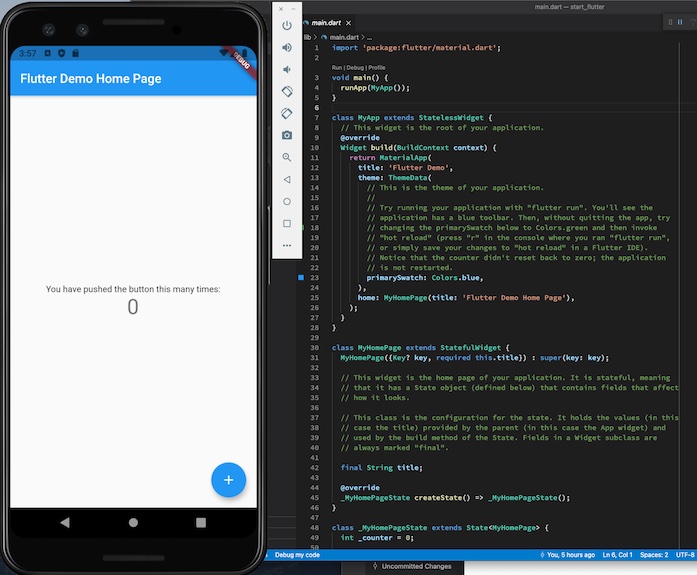Click 'final String title;' on line 42

tap(381, 467)
